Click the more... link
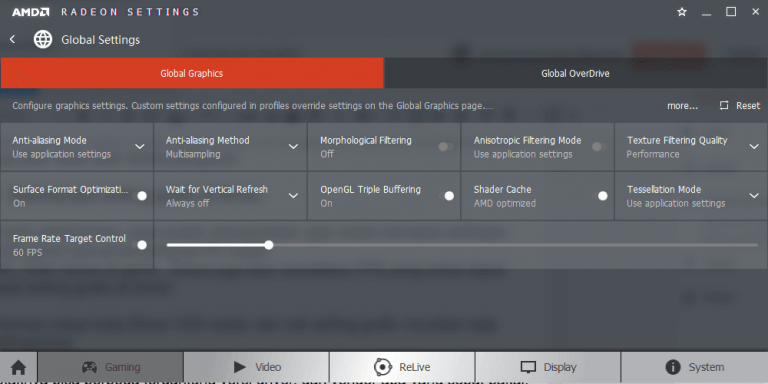The width and height of the screenshot is (768, 384). pyautogui.click(x=682, y=106)
